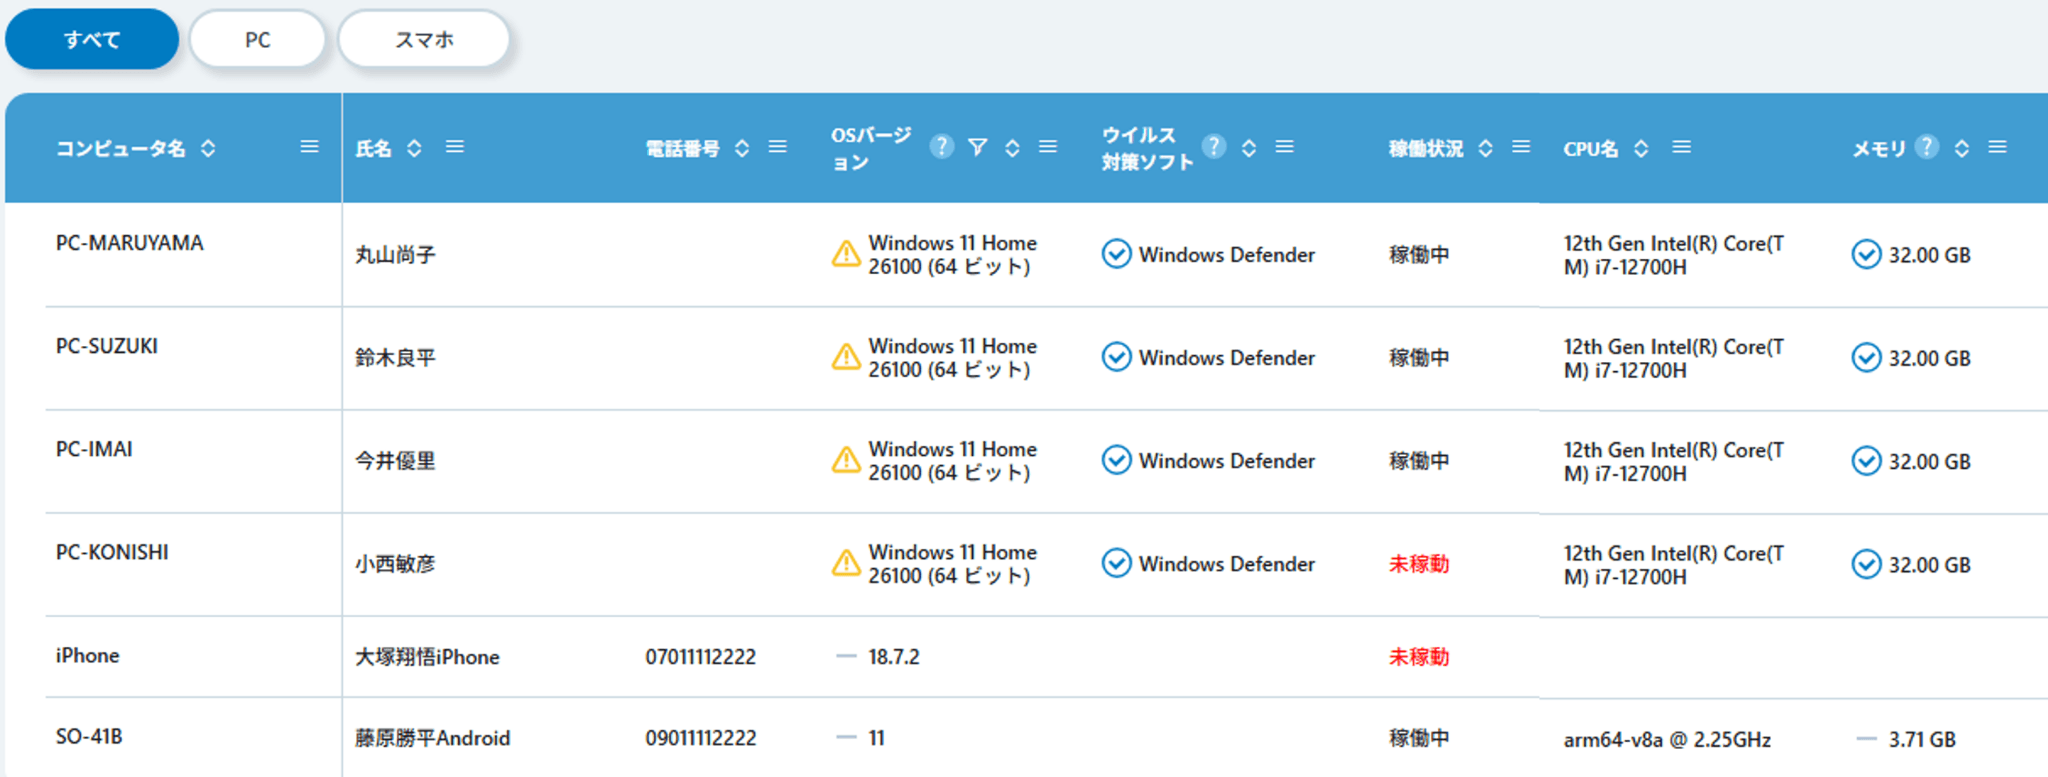Click Windows Defender text for PC-IMAI
2048x777 pixels.
pos(1226,461)
